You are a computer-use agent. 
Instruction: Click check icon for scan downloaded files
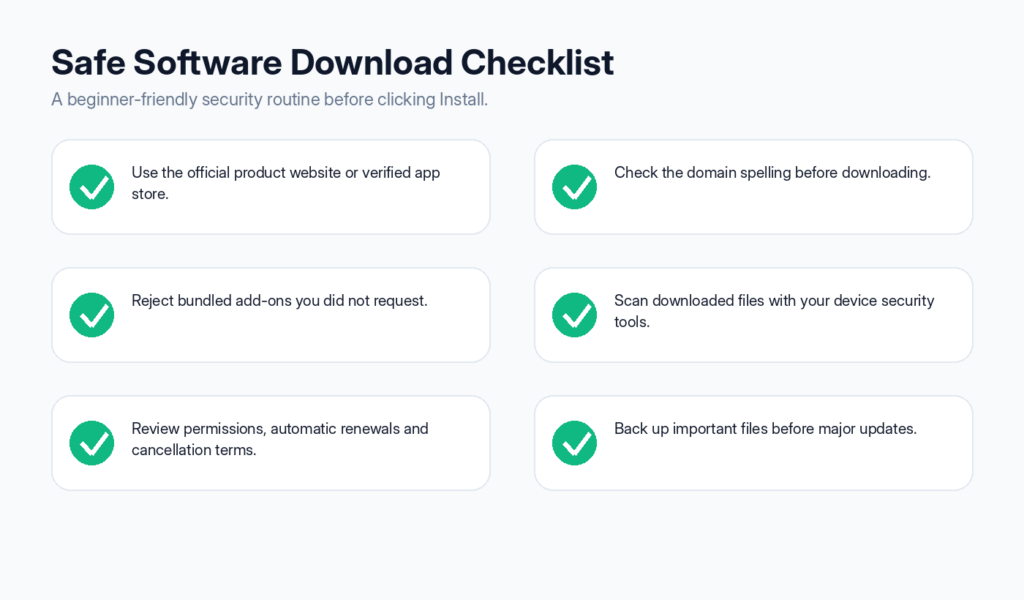coord(575,315)
